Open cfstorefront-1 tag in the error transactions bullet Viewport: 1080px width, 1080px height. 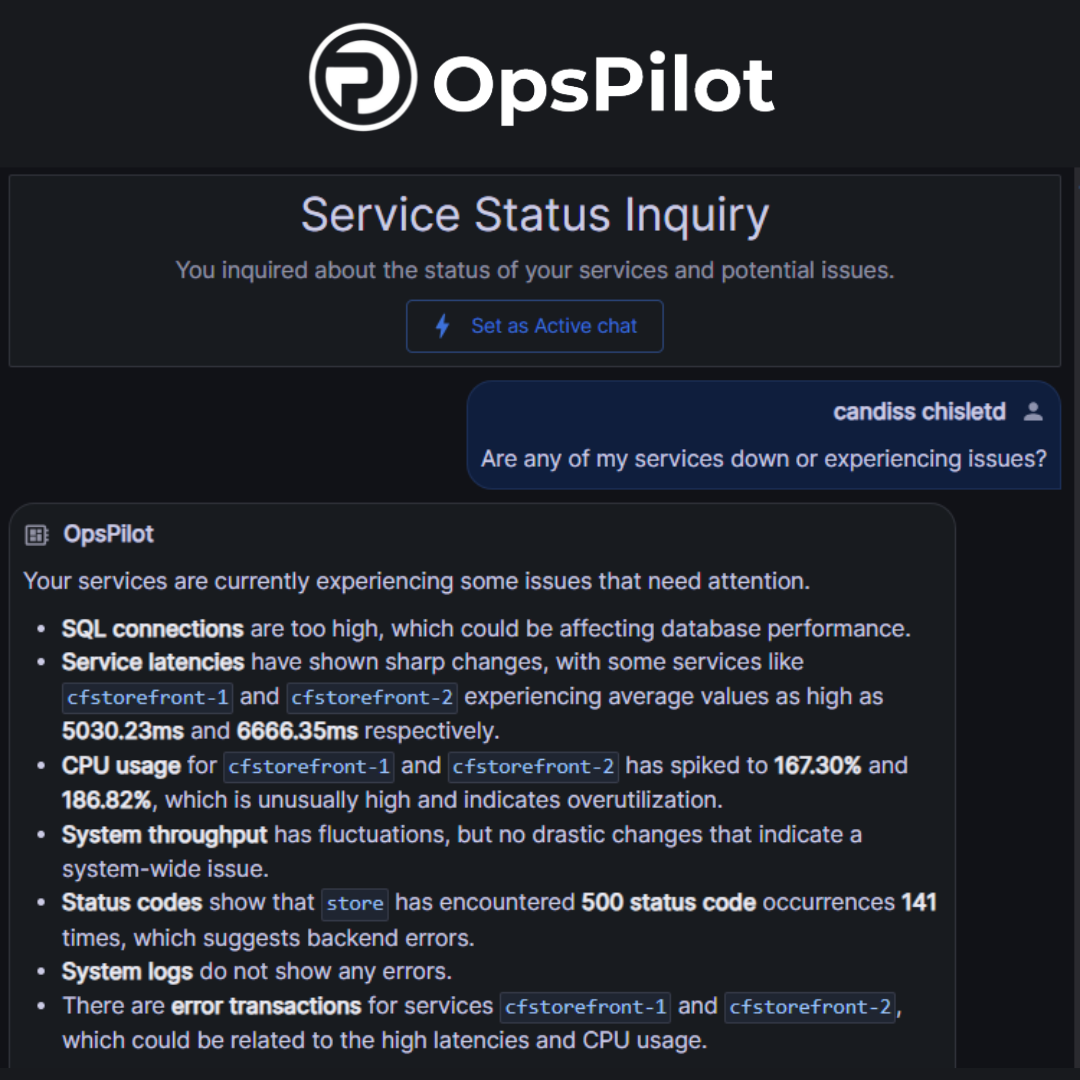click(x=585, y=1007)
